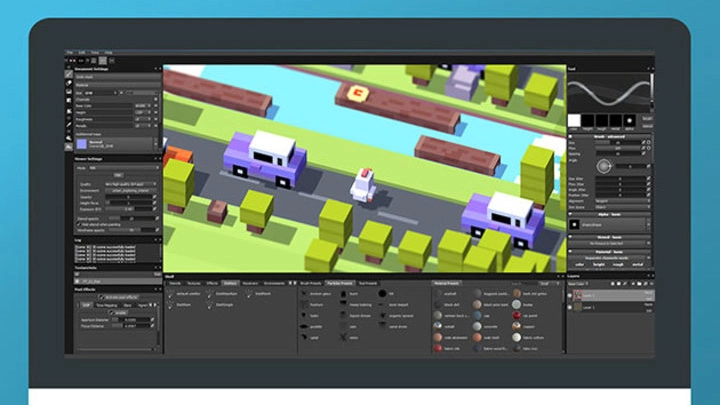
Task: Choose the copper material preset
Action: (523, 327)
